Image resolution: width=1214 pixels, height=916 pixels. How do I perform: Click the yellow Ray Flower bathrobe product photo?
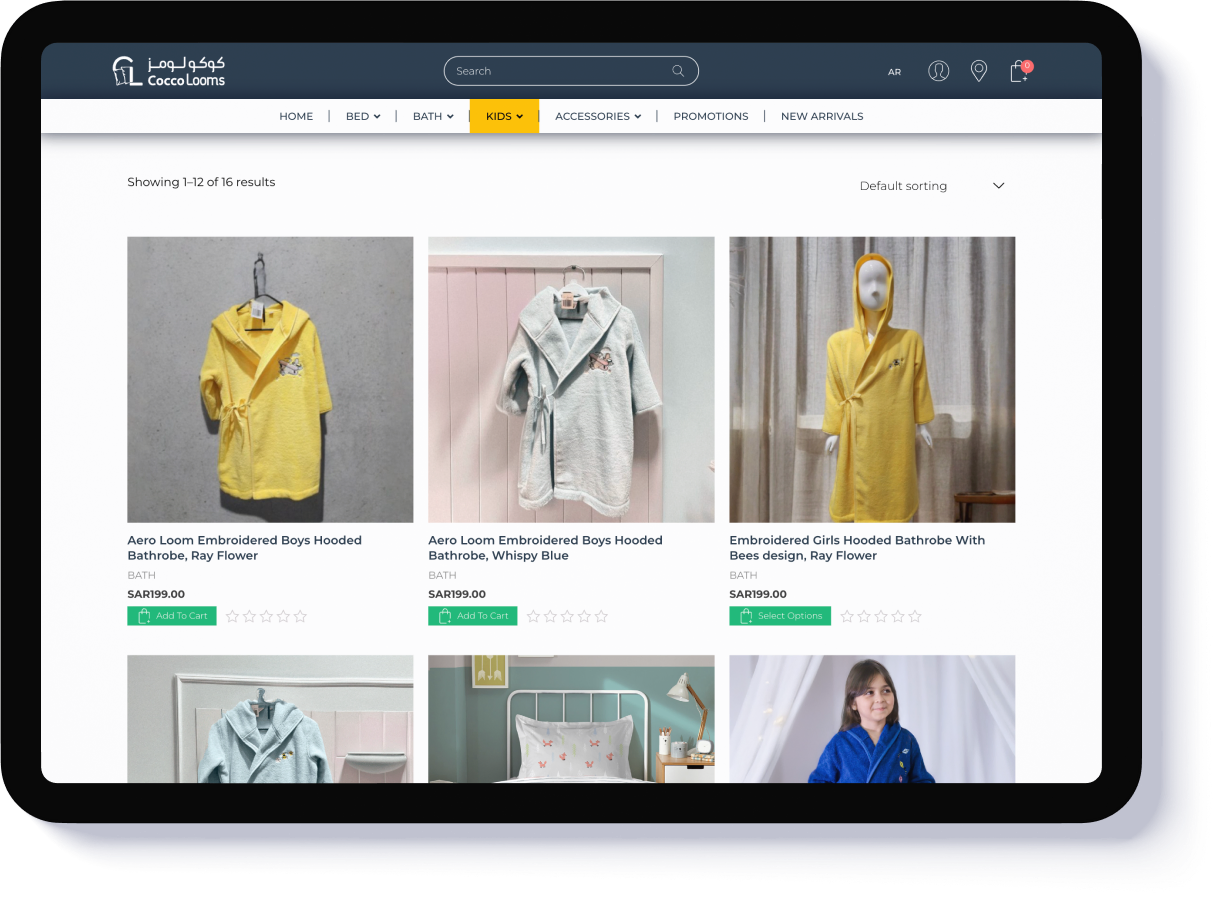tap(269, 379)
